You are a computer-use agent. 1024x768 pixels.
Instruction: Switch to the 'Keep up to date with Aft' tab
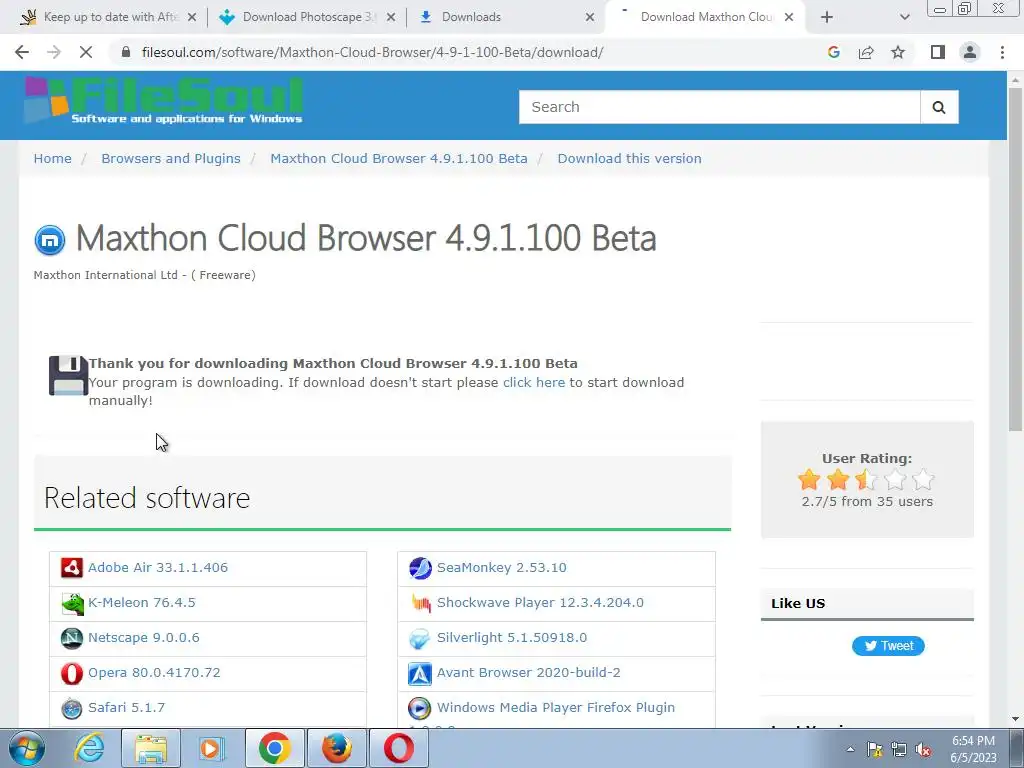pyautogui.click(x=110, y=18)
